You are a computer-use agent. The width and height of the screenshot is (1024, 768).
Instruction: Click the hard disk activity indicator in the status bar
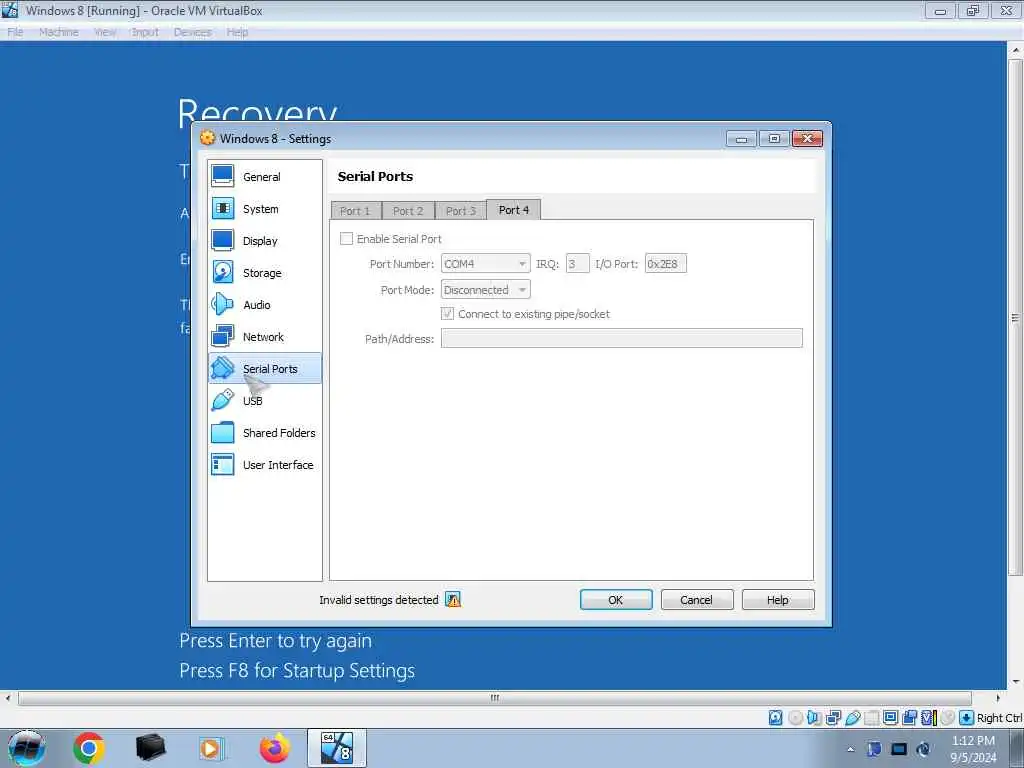click(x=775, y=718)
